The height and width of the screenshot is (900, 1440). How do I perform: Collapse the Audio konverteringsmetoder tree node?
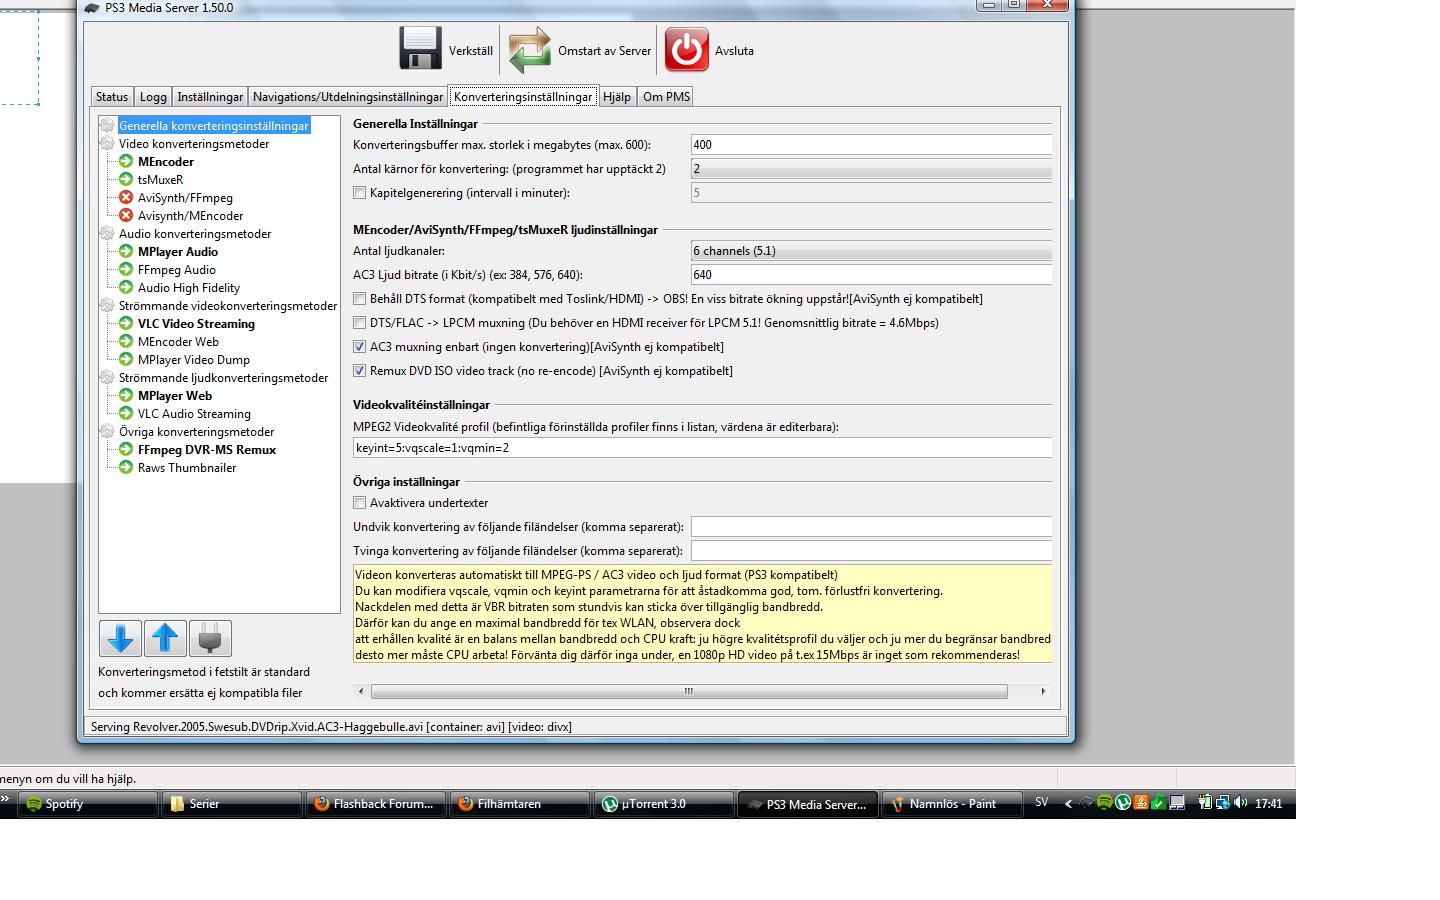pos(107,233)
